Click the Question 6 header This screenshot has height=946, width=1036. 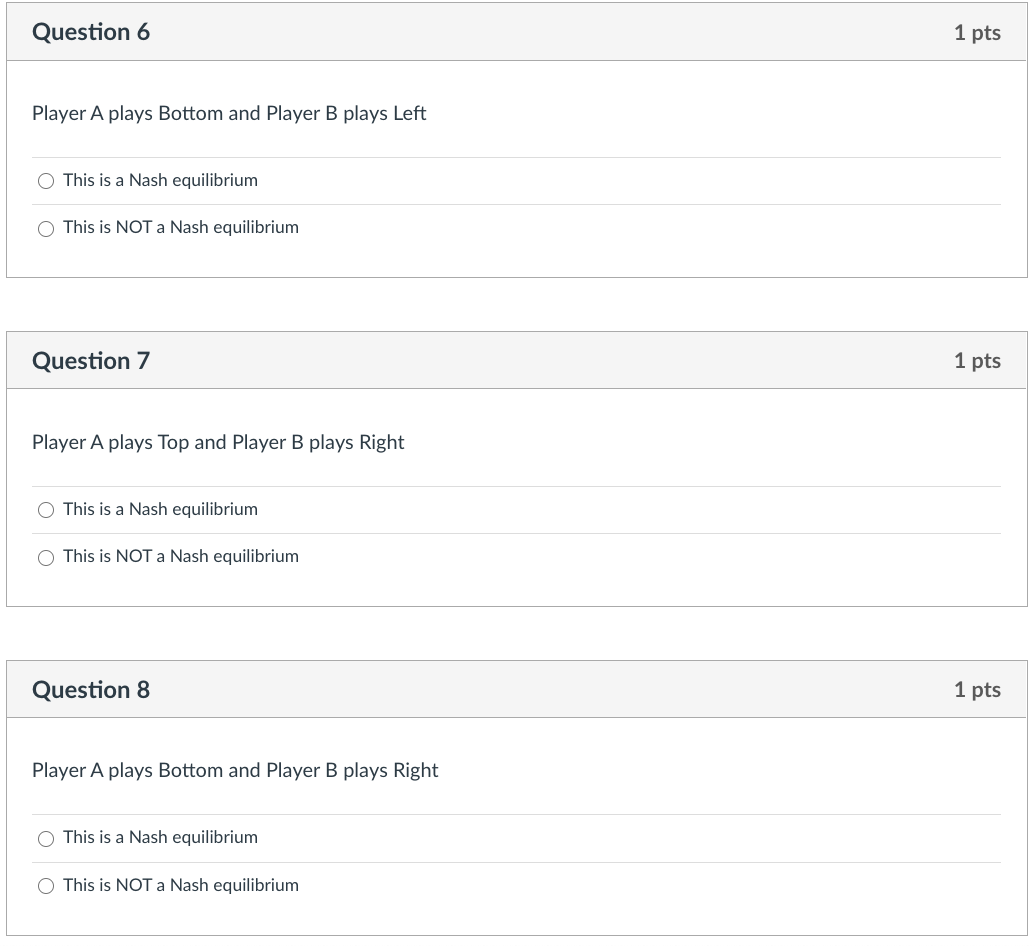[91, 31]
